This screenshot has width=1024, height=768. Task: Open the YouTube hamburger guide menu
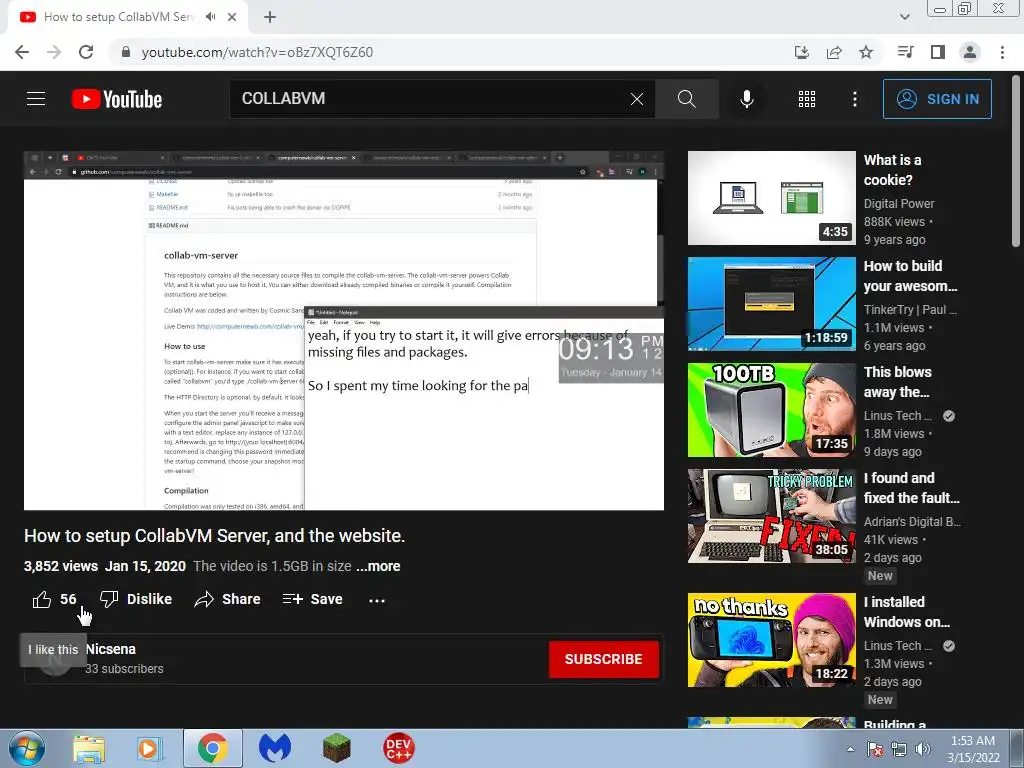coord(36,99)
